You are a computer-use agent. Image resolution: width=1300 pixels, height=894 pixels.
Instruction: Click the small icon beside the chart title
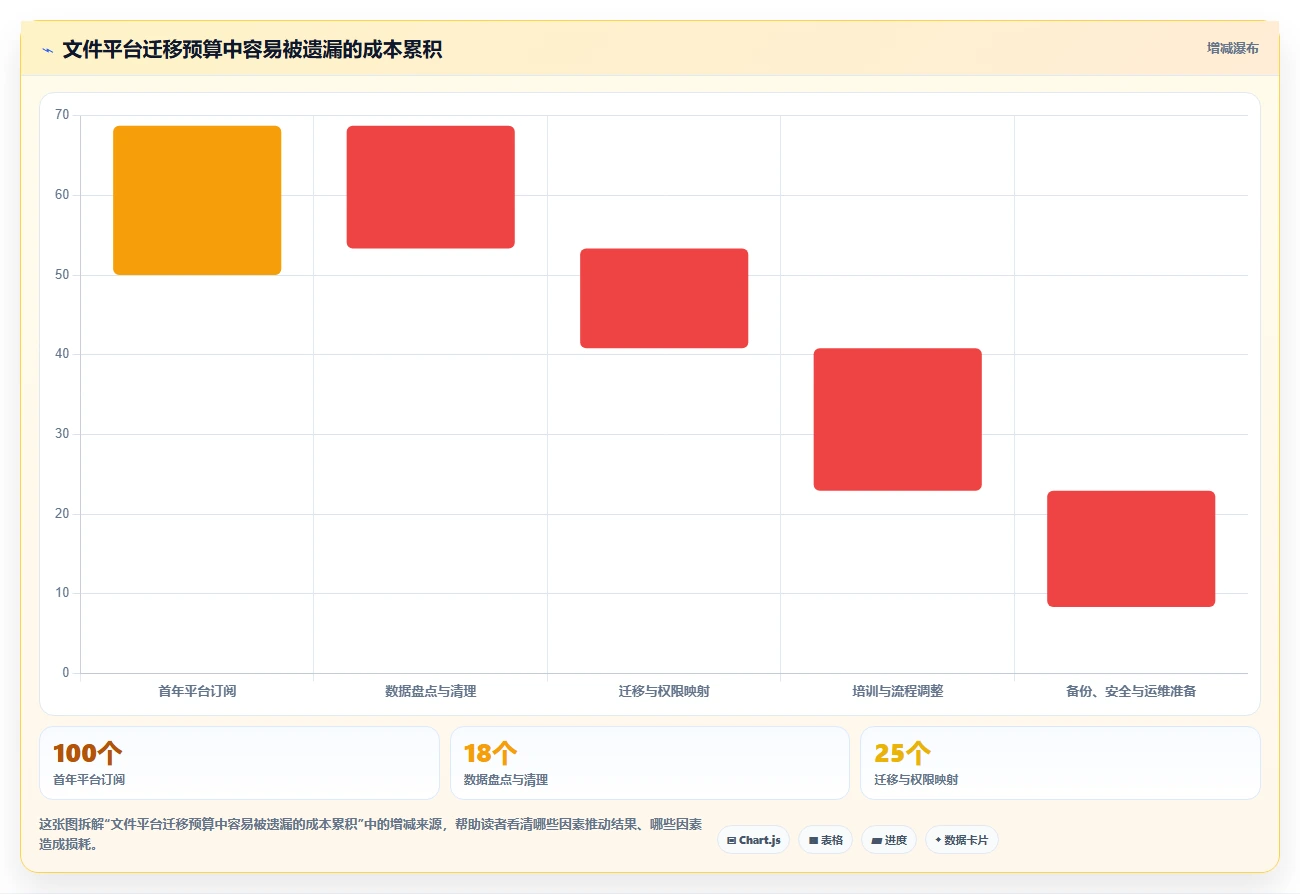pyautogui.click(x=47, y=50)
